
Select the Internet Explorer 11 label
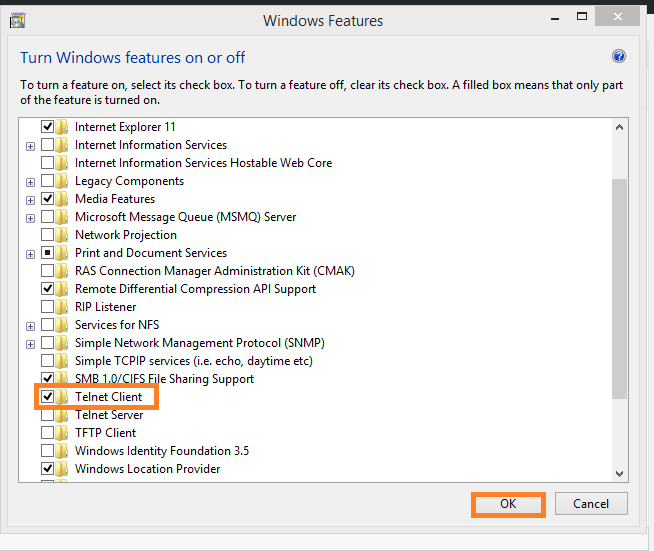tap(125, 127)
